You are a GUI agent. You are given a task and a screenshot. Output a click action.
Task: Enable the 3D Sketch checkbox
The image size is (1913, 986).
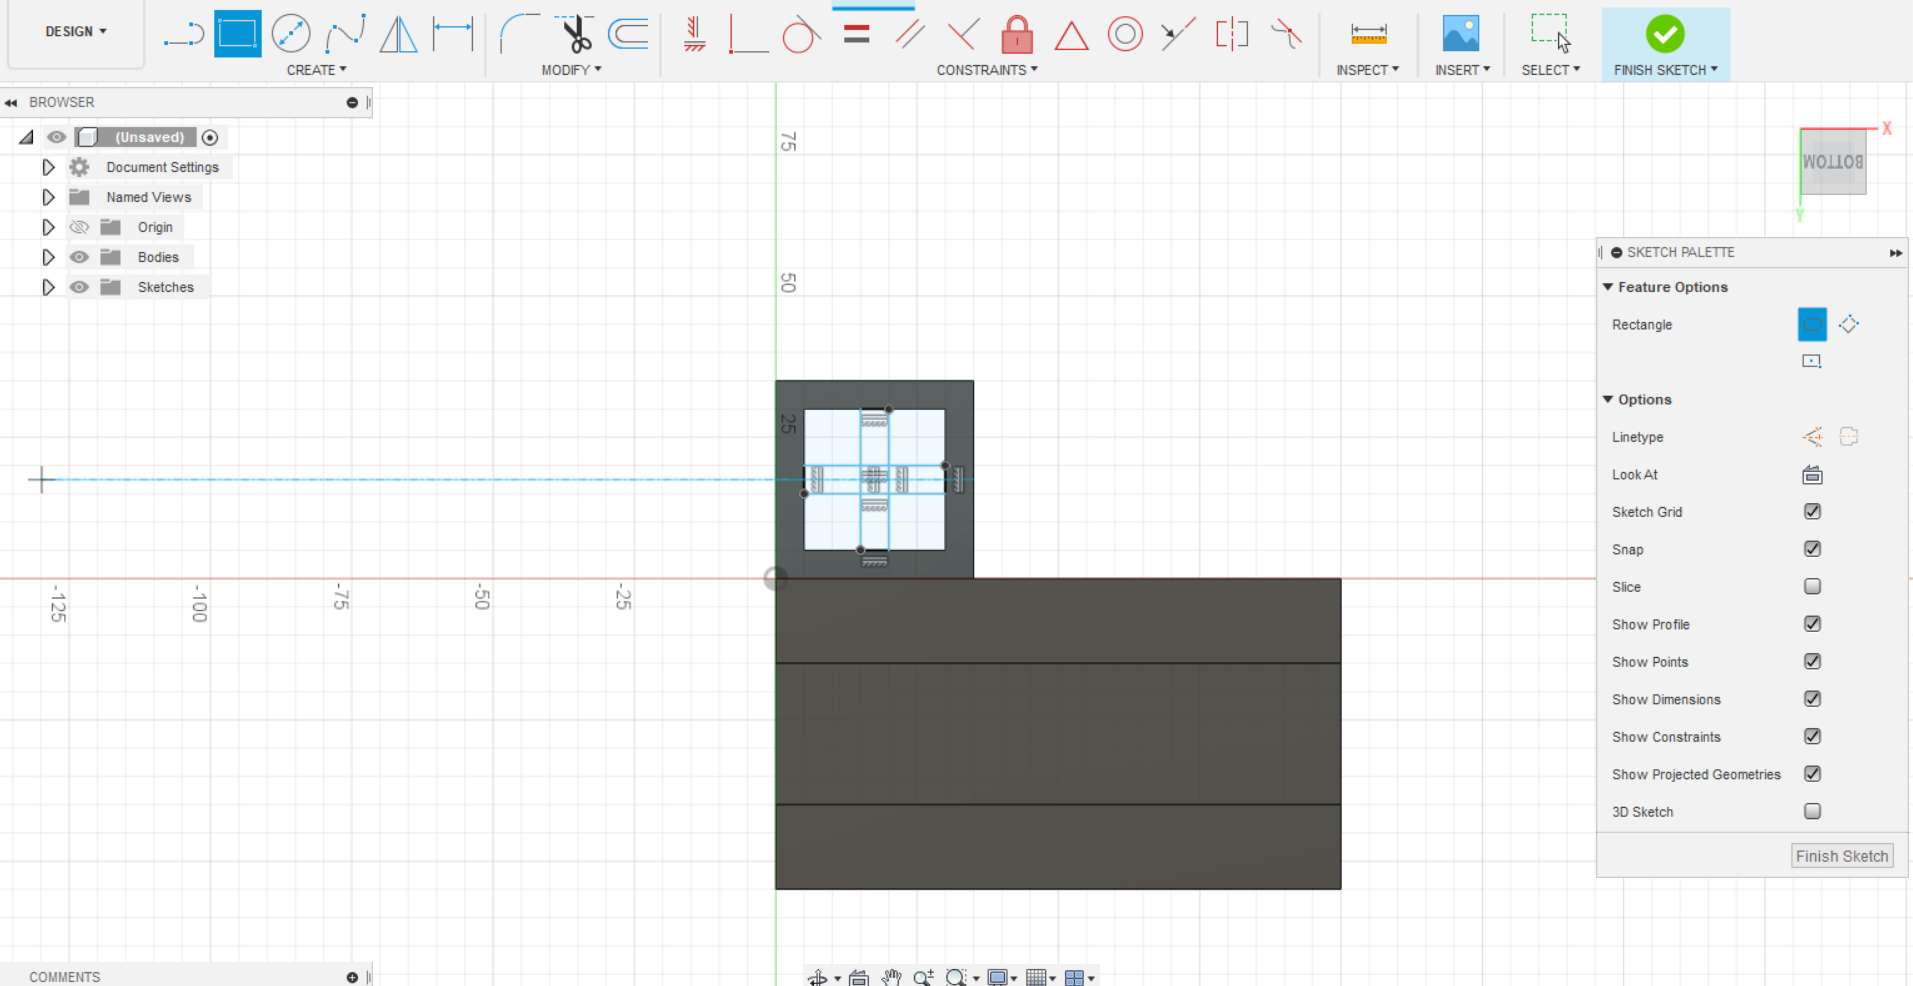(x=1812, y=811)
